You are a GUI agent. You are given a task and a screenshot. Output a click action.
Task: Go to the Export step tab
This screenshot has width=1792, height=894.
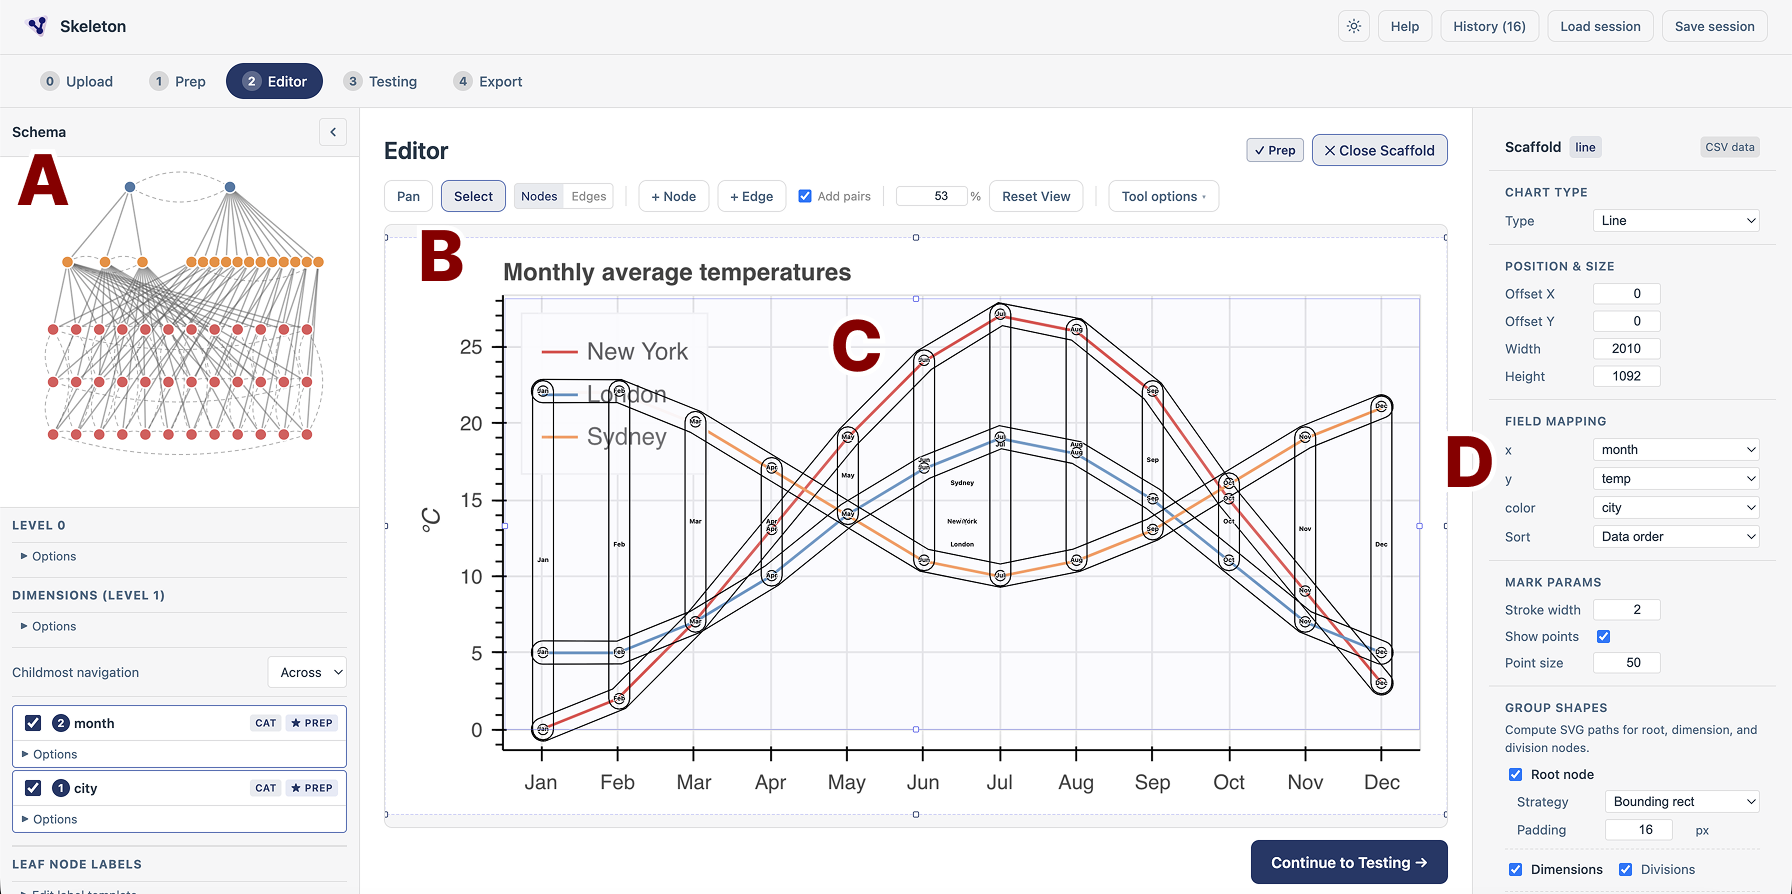pos(489,81)
